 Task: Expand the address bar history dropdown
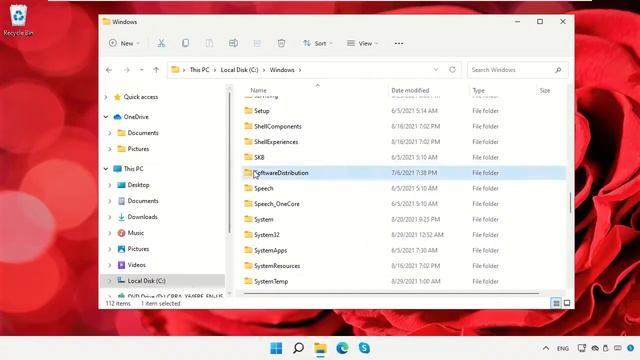(436, 70)
